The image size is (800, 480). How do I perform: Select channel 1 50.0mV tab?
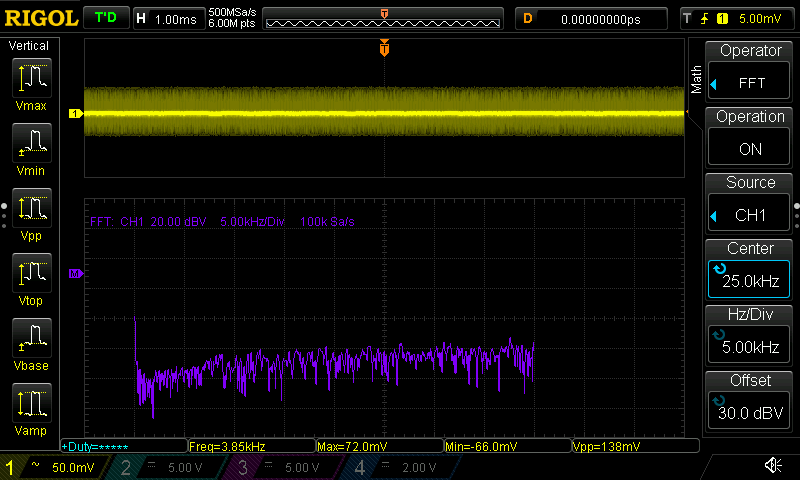[55, 467]
